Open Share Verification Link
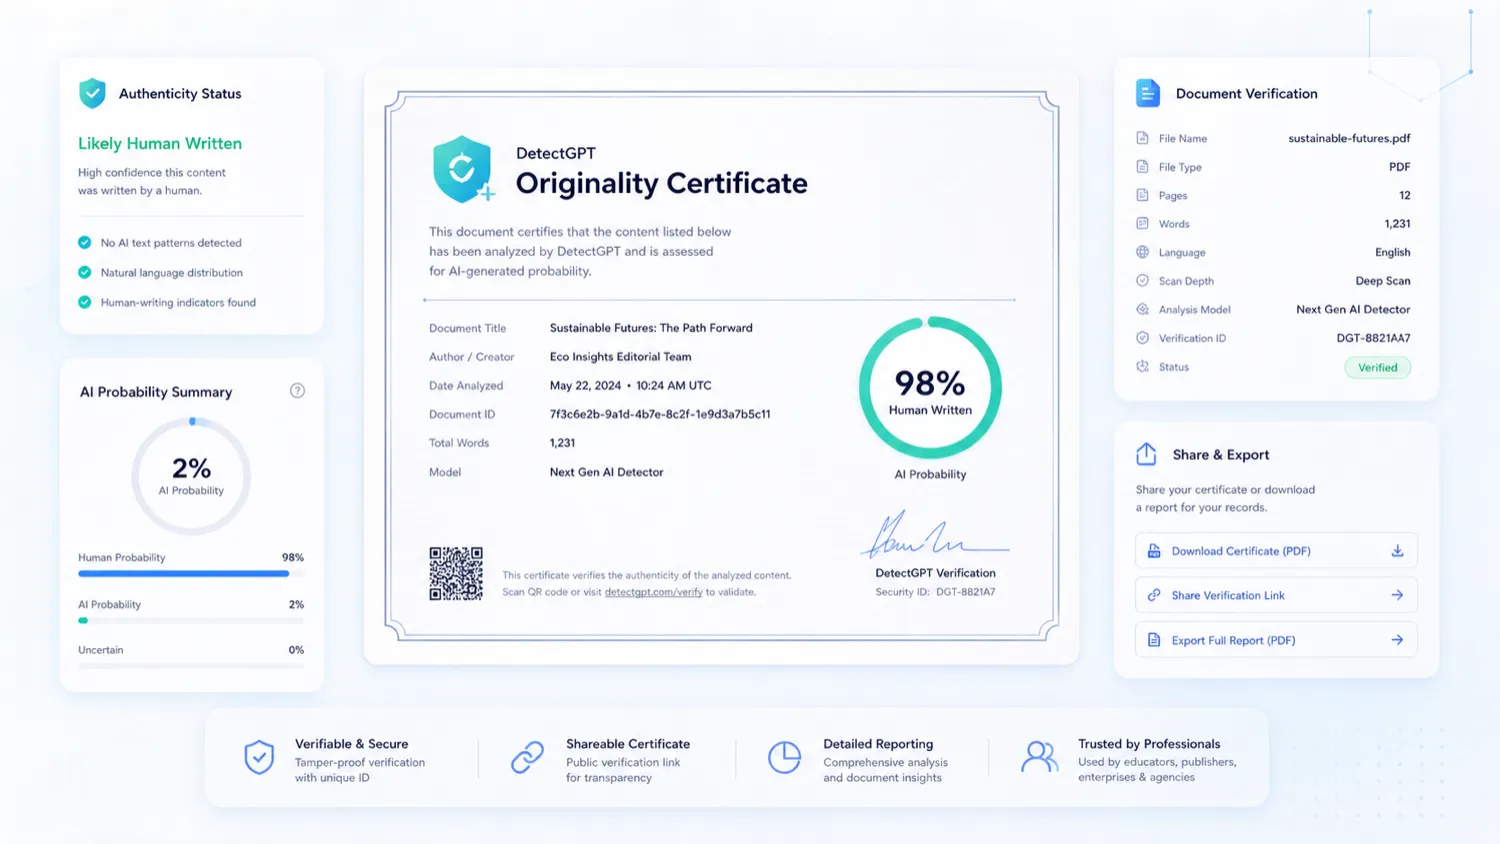The height and width of the screenshot is (844, 1500). click(x=1276, y=595)
